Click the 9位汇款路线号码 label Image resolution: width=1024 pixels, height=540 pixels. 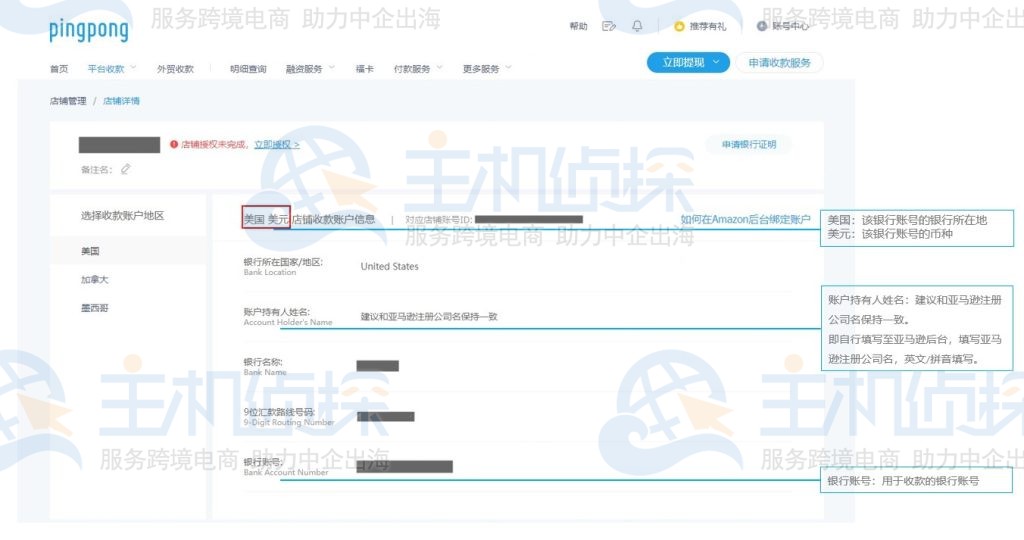click(x=280, y=412)
